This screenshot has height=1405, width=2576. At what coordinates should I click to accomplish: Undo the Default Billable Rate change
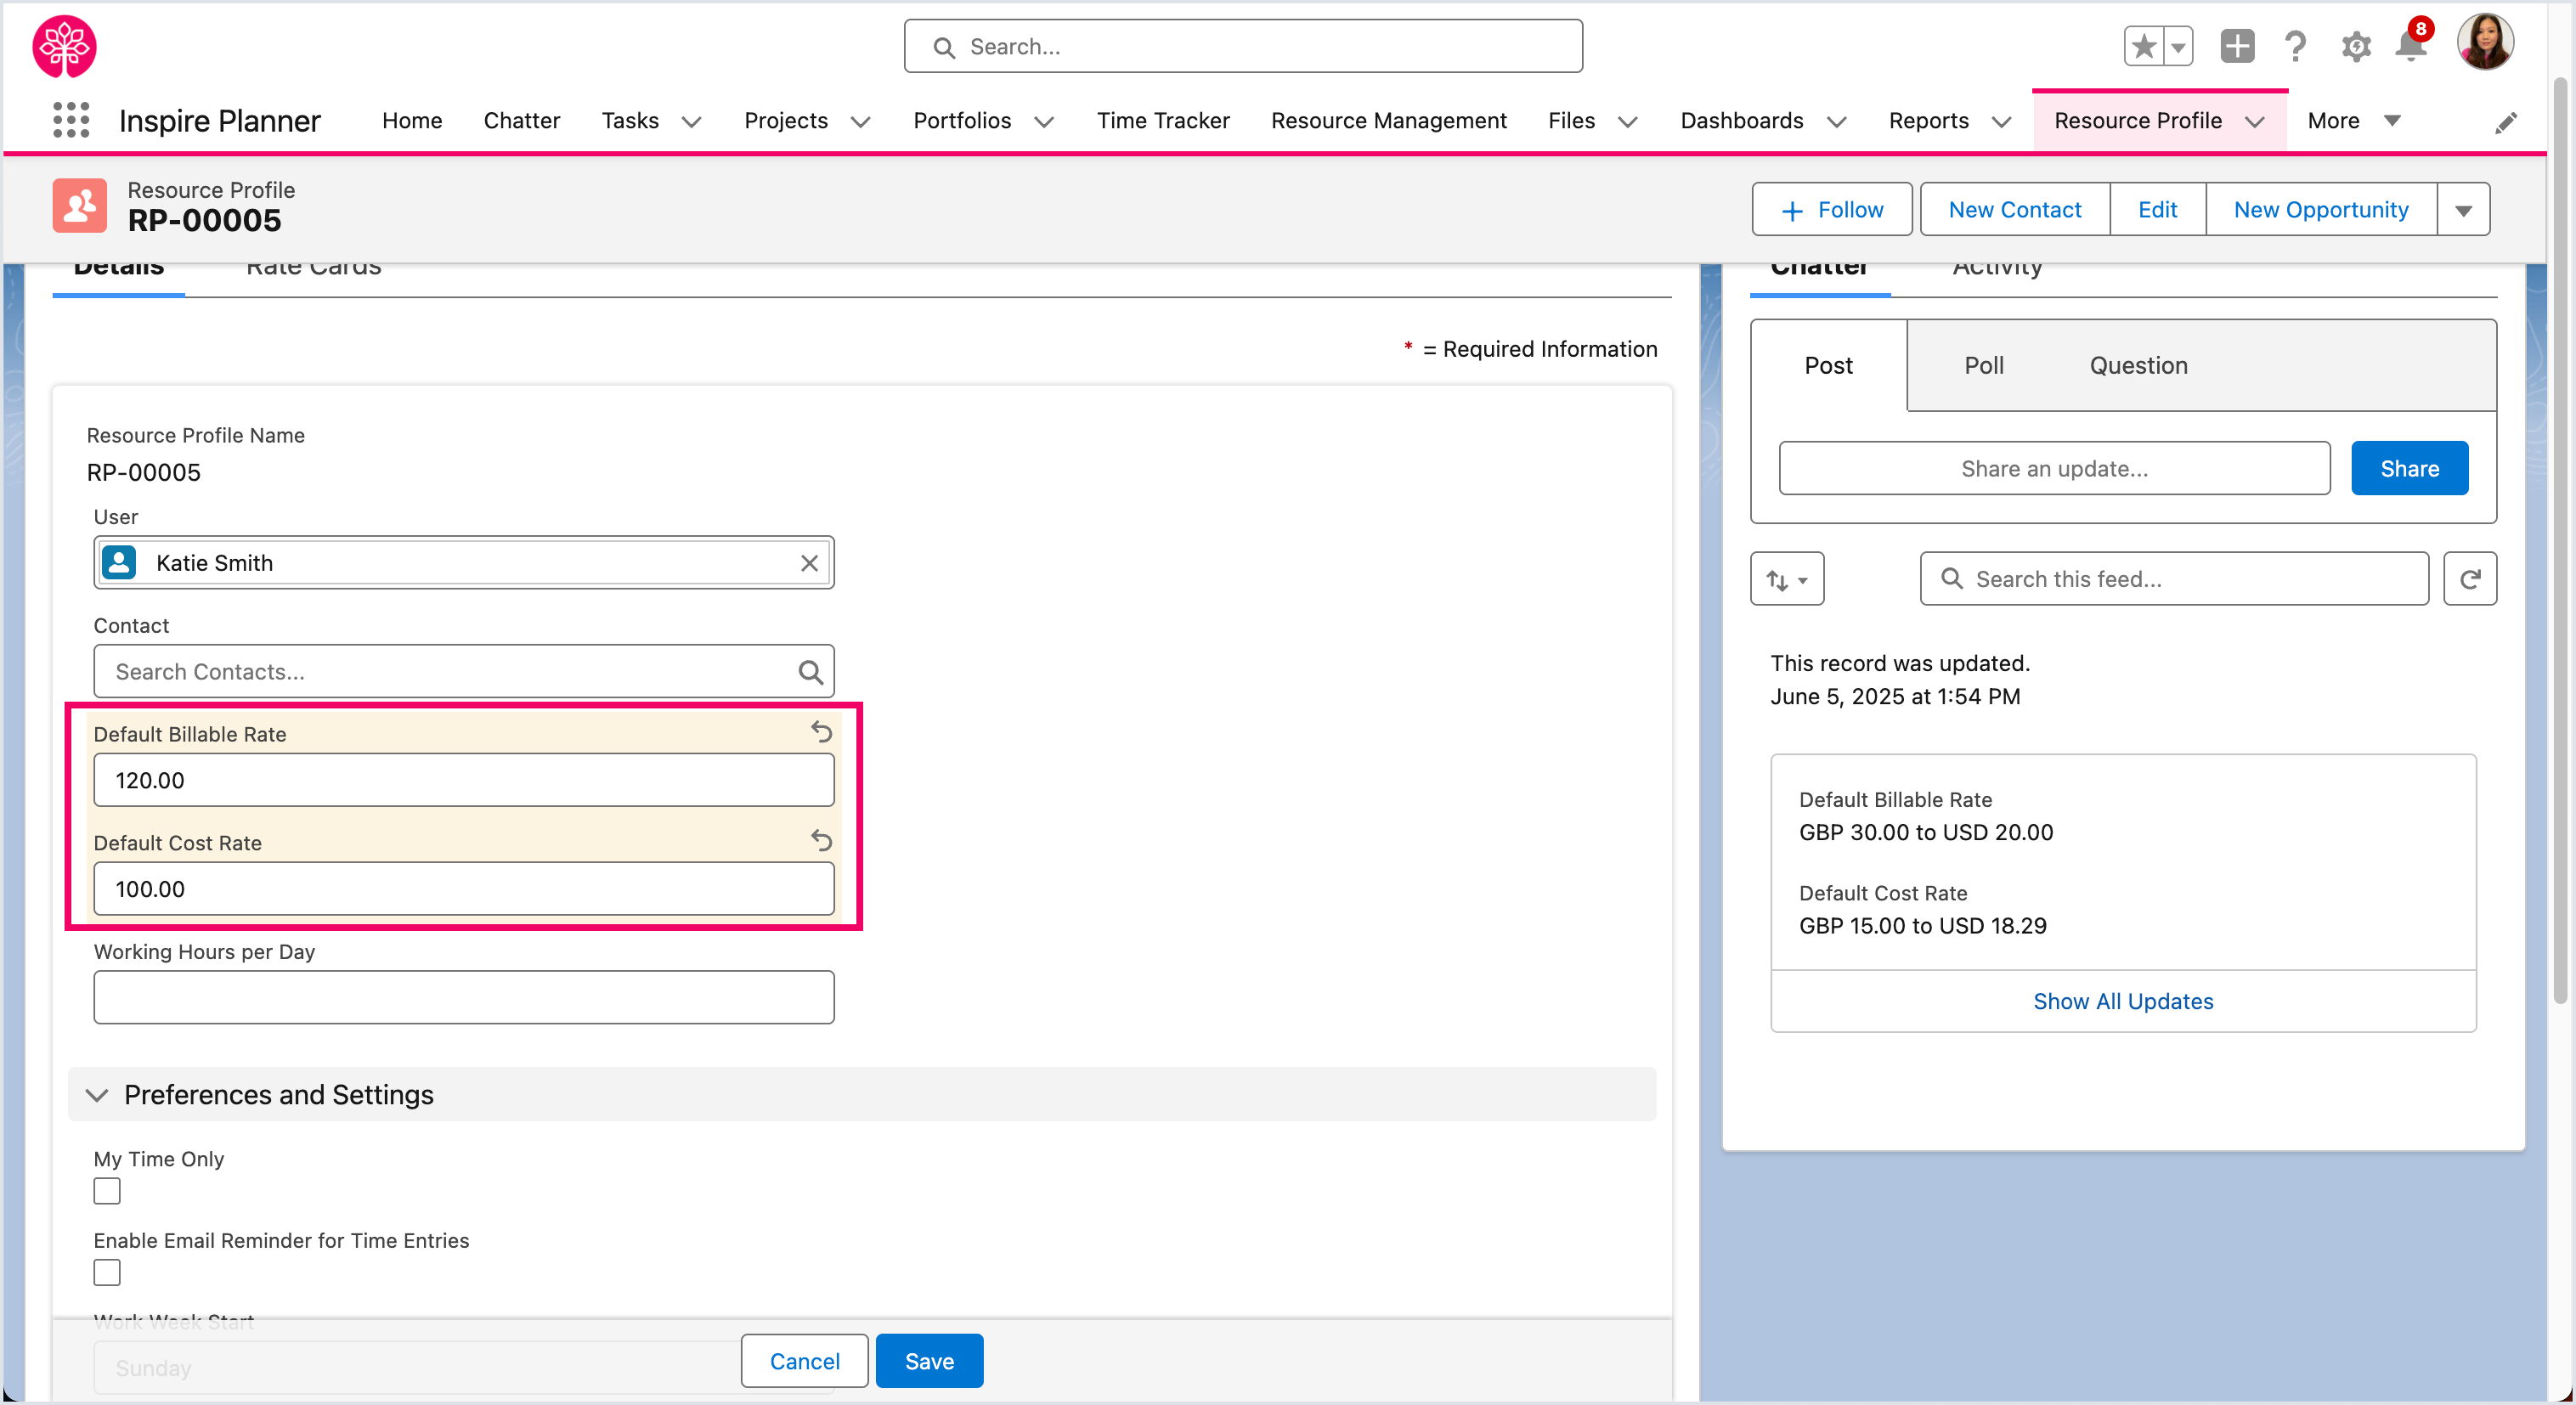click(x=821, y=732)
